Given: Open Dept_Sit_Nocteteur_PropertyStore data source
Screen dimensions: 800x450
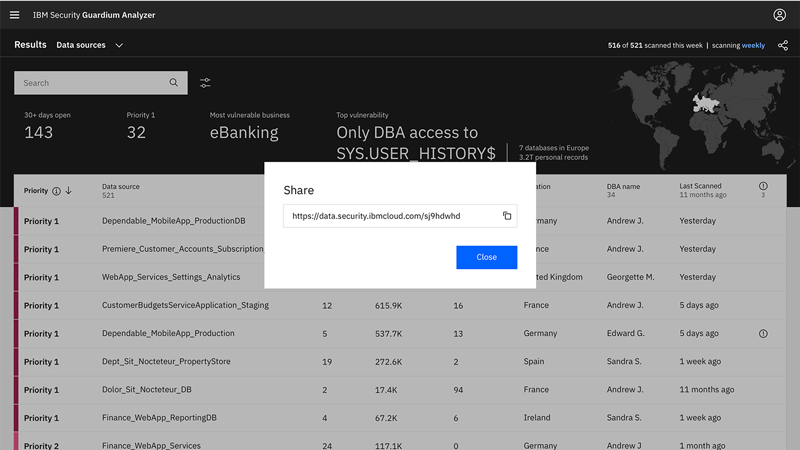Looking at the screenshot, I should pos(166,361).
